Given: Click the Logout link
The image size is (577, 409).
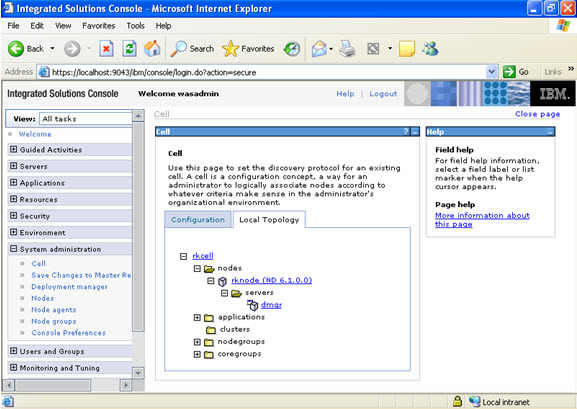Looking at the screenshot, I should click(x=383, y=94).
